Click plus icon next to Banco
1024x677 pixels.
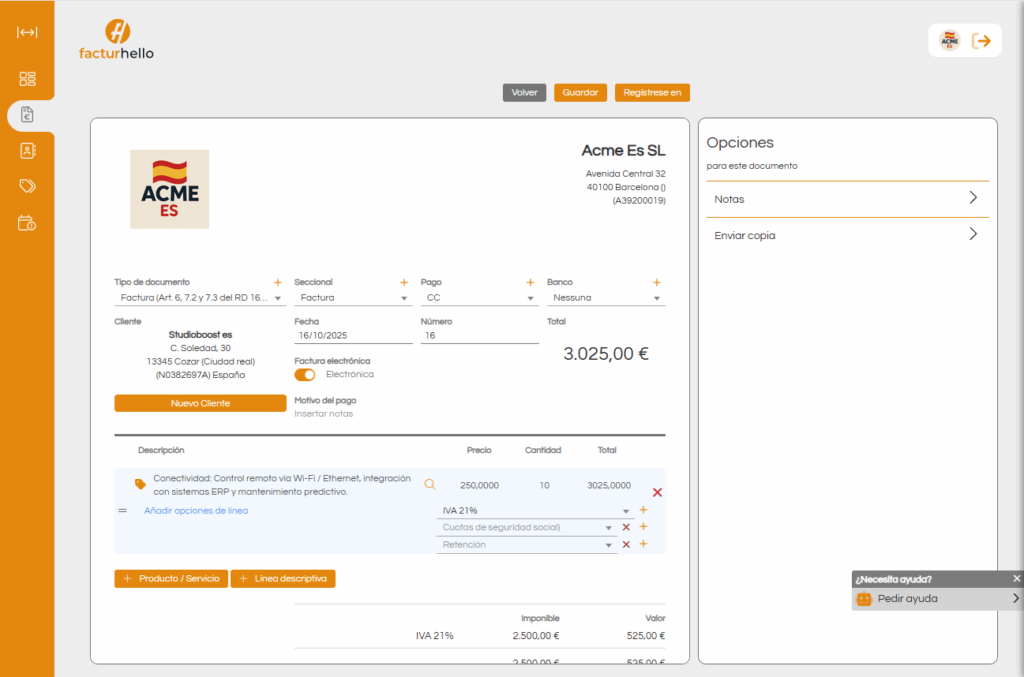tap(657, 282)
